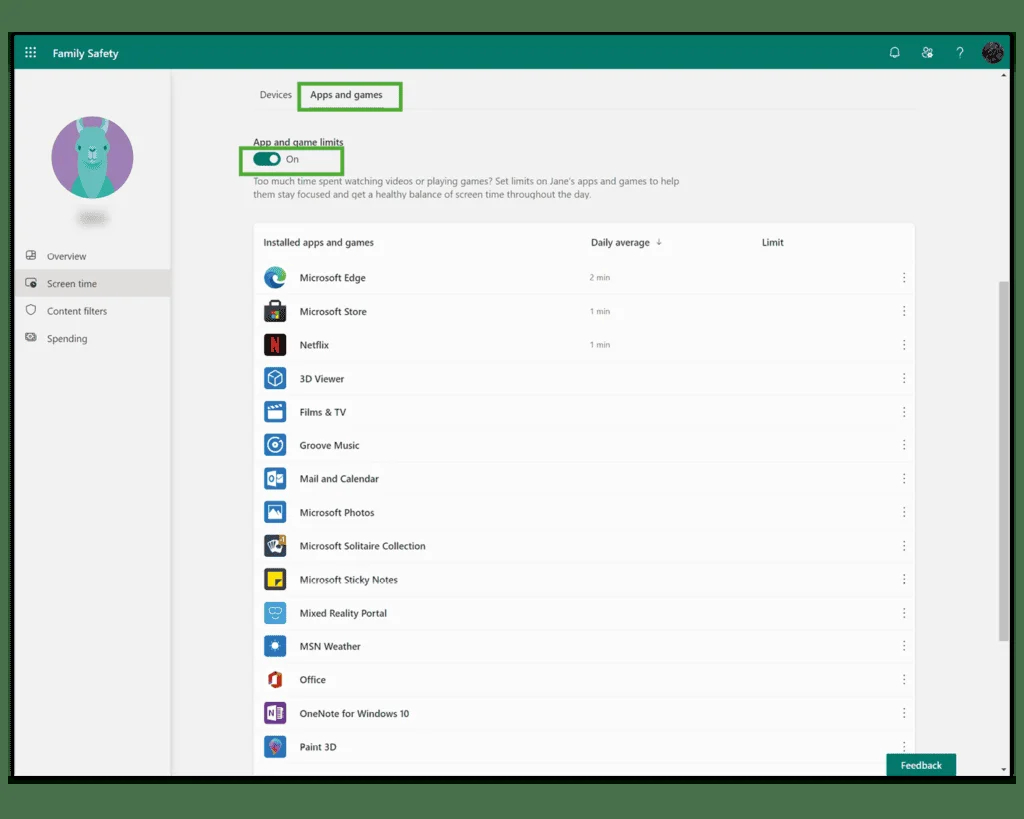Switch to the Devices tab

276,95
